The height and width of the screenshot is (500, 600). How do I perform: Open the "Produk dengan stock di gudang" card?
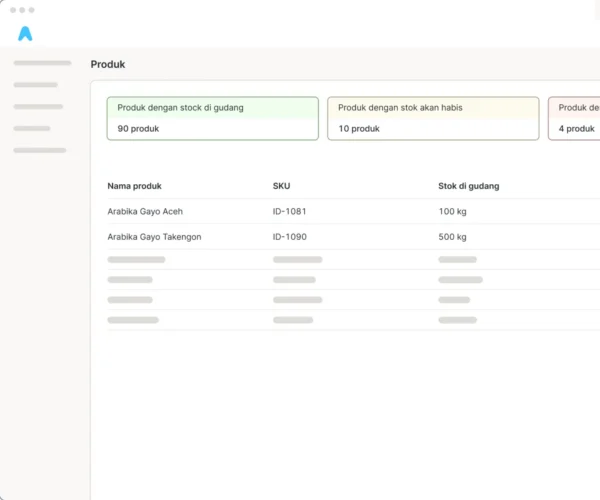(213, 118)
